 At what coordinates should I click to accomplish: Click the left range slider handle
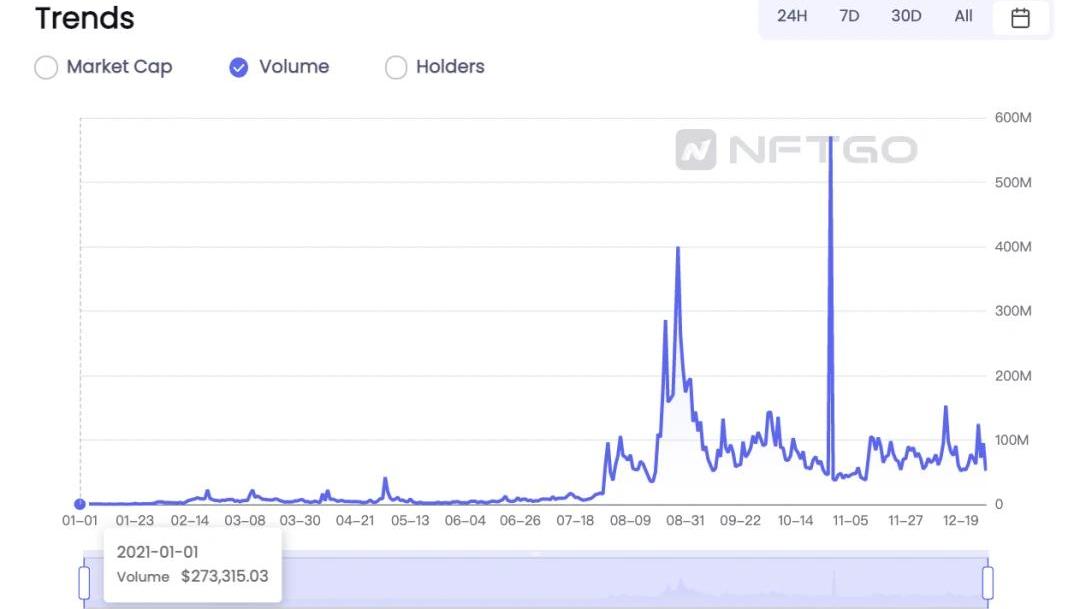(84, 582)
